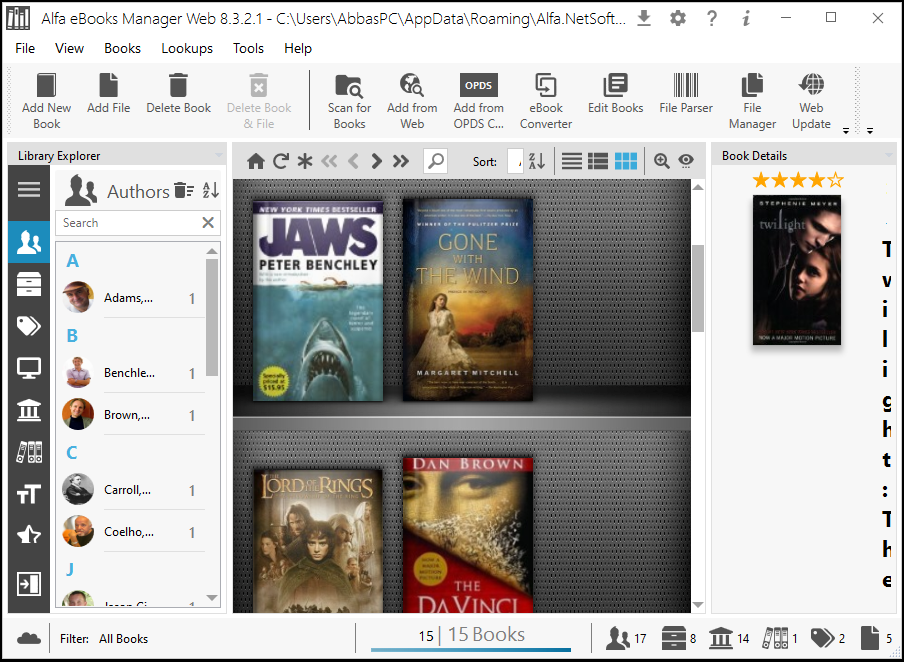Open the File Manager
The height and width of the screenshot is (662, 904).
(x=752, y=101)
